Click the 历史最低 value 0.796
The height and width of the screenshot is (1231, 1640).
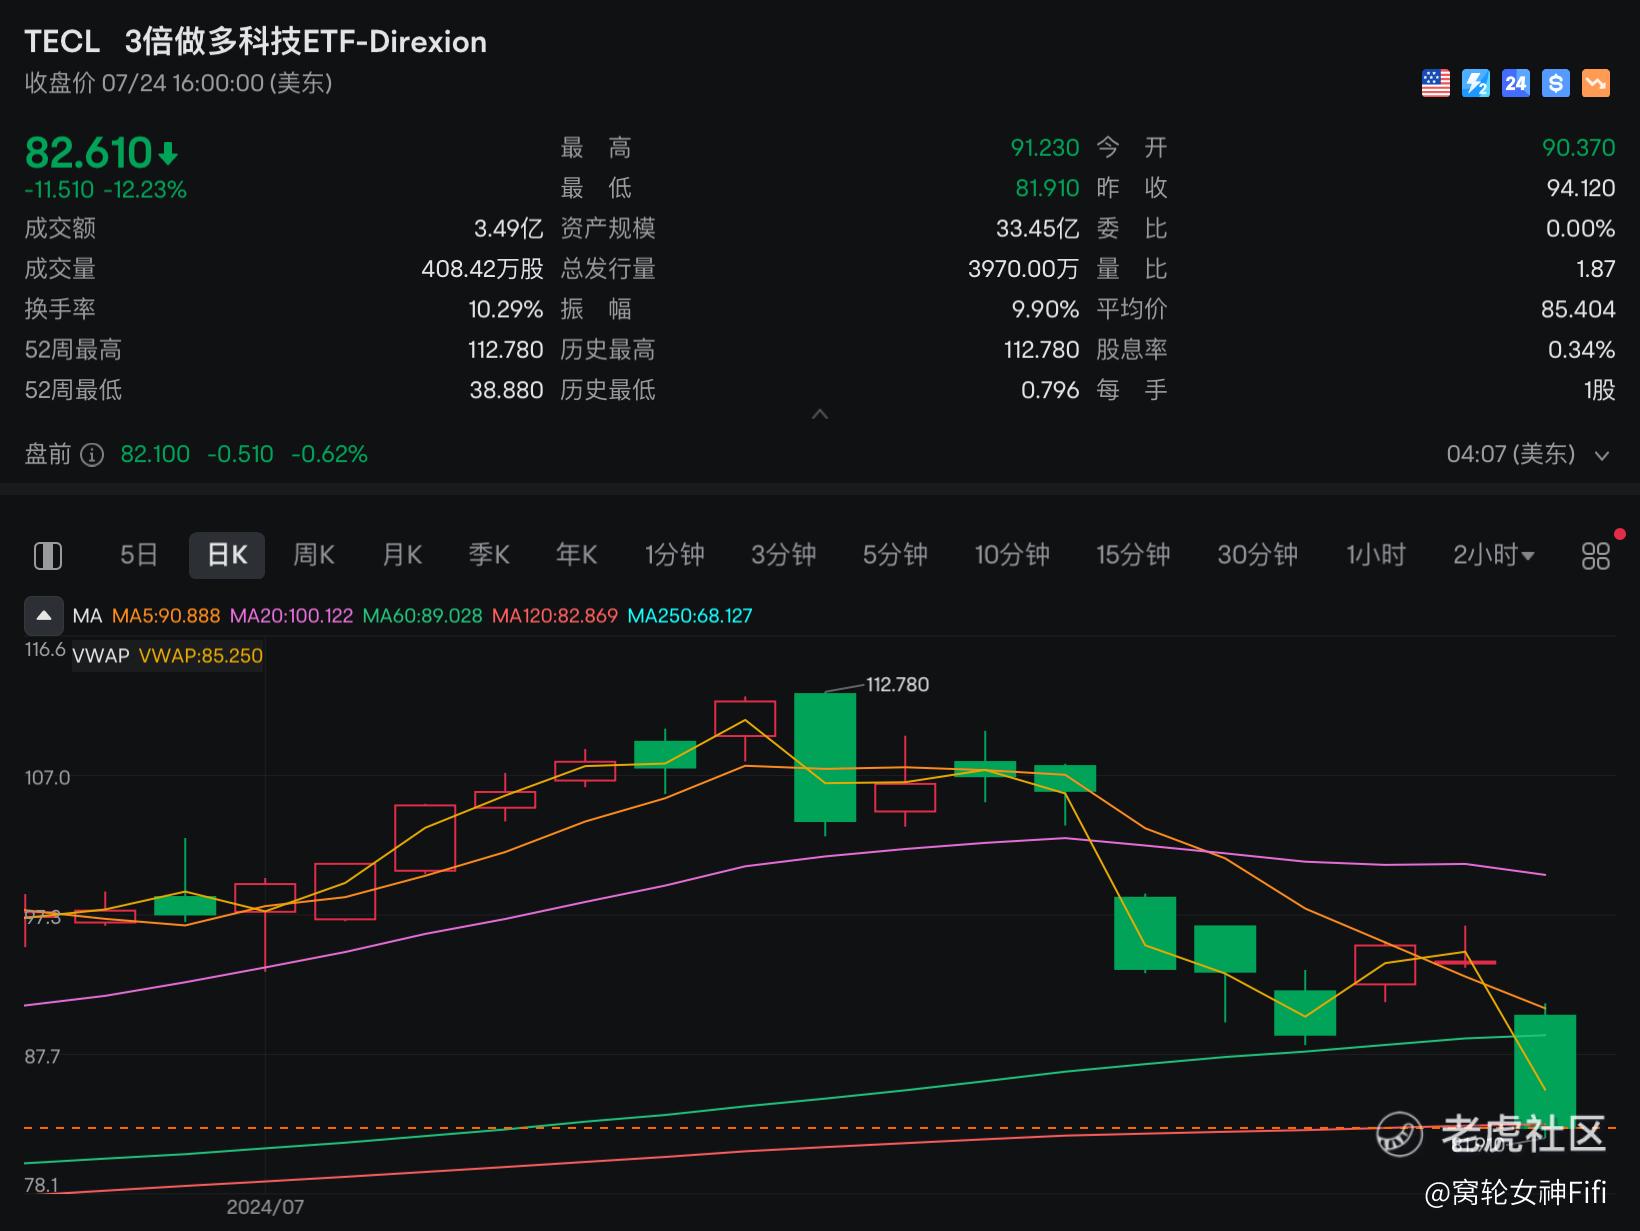(1050, 390)
